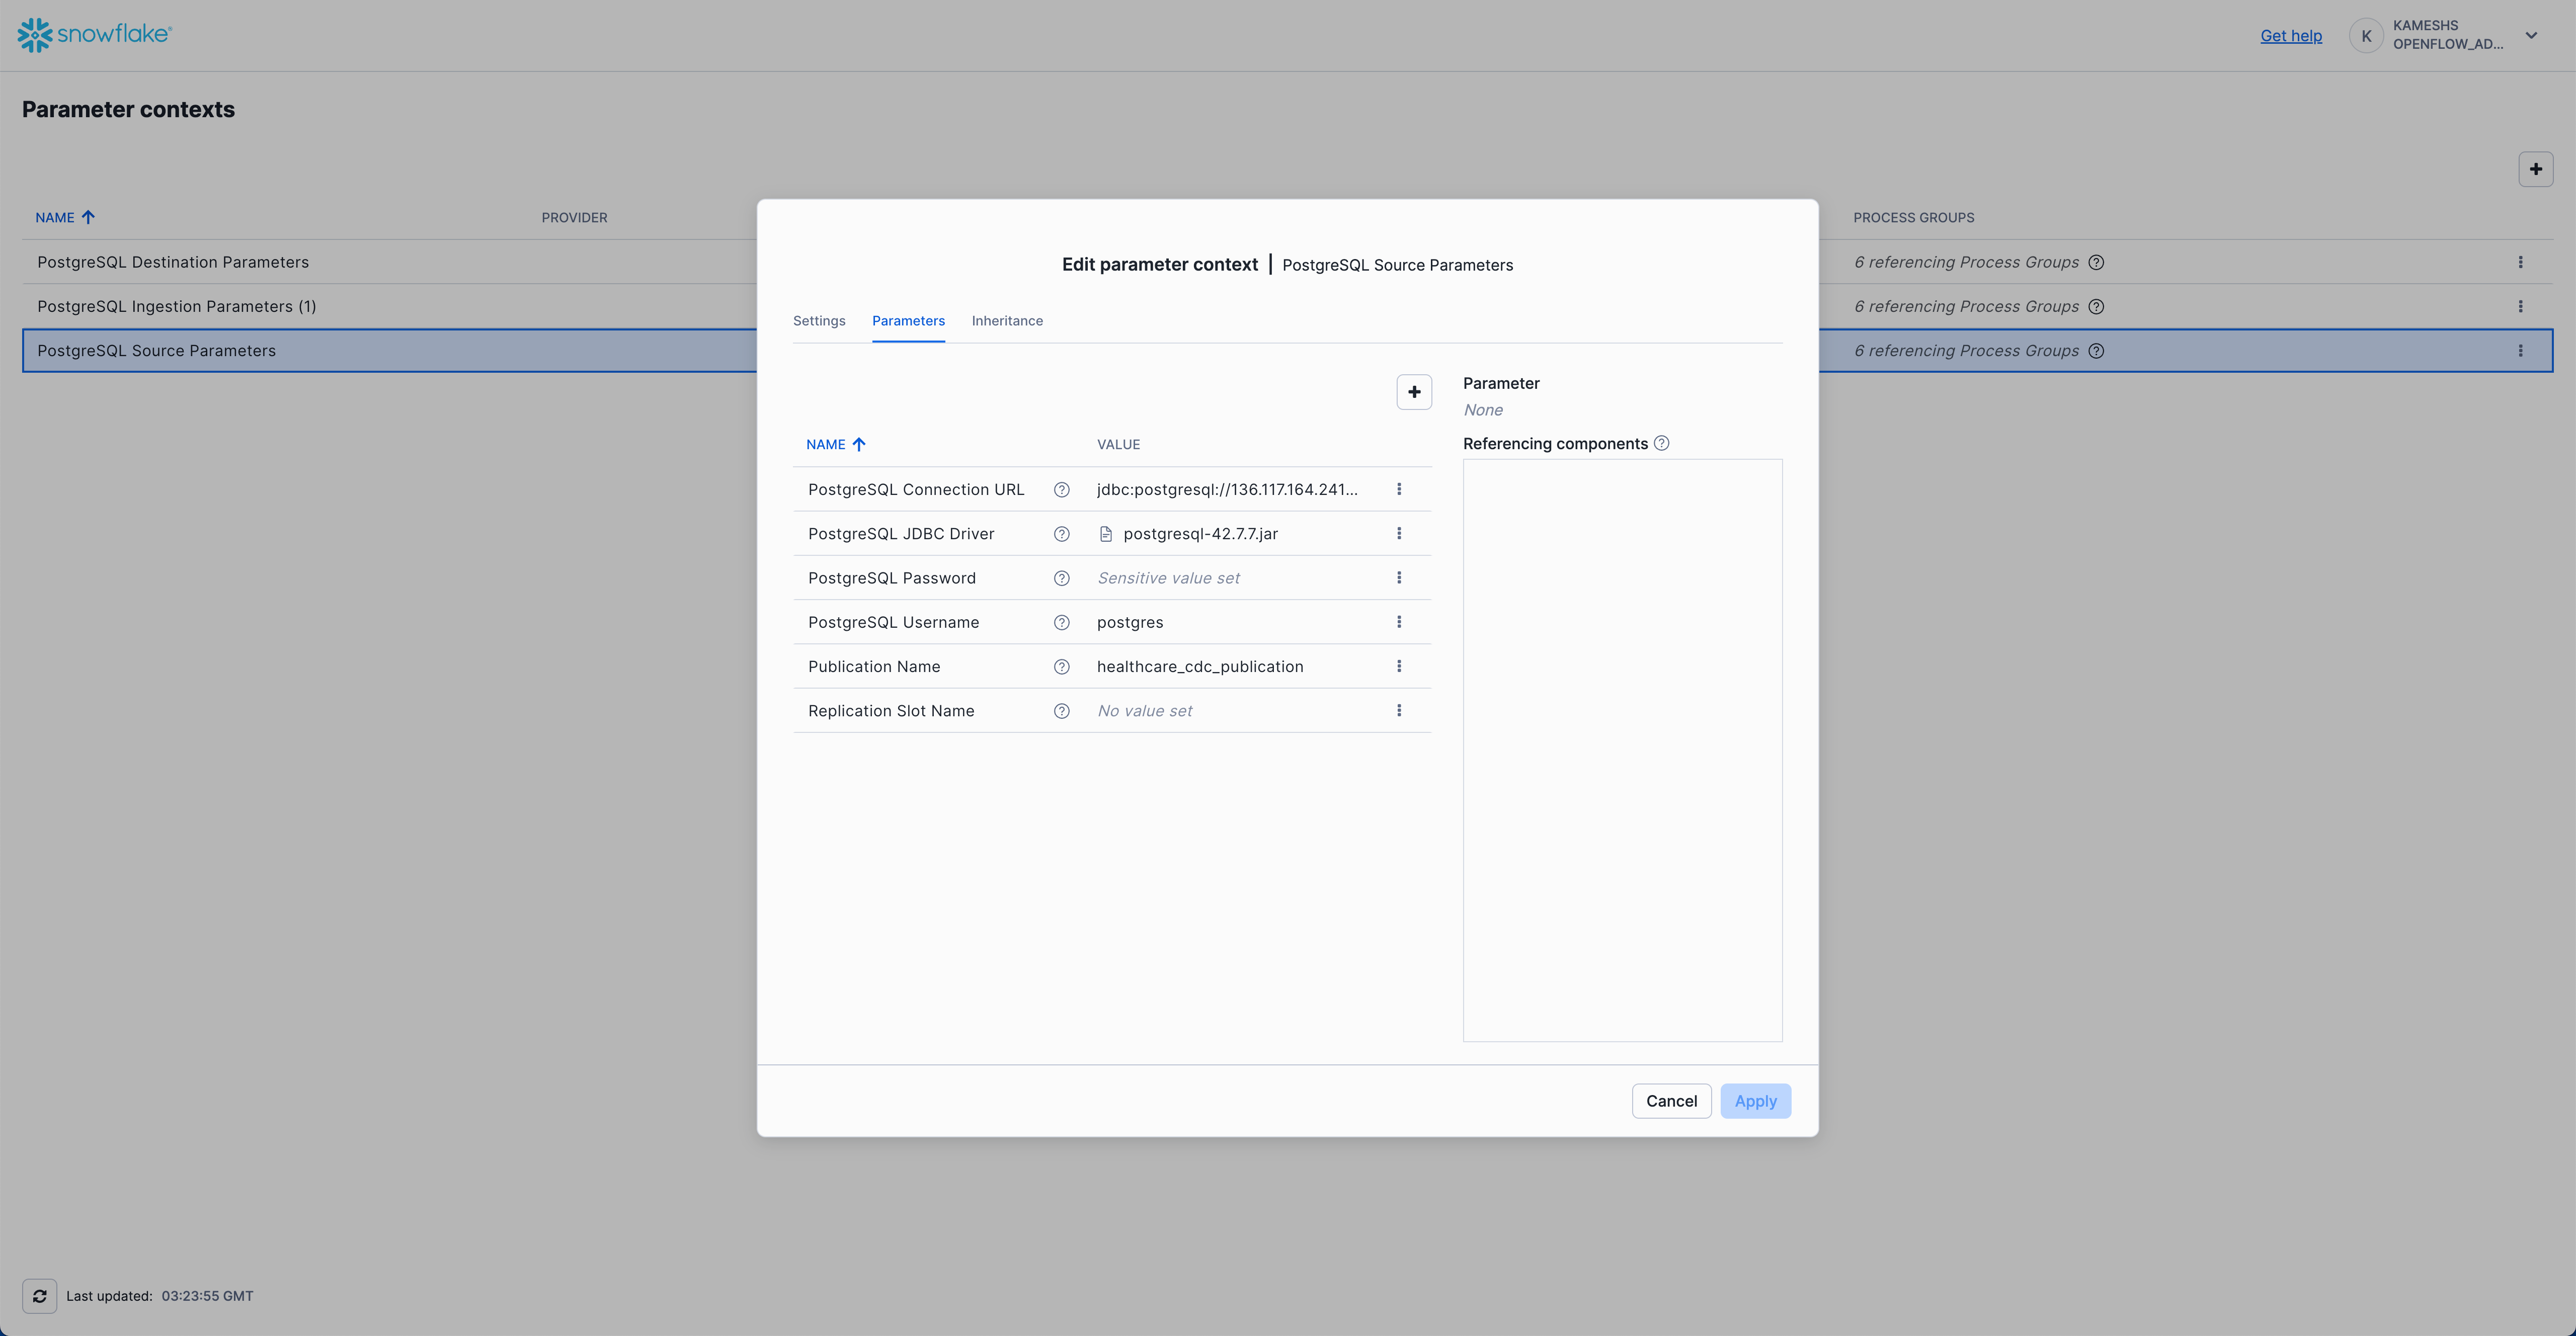Open the PostgreSQL JDBC Driver row's options menu
This screenshot has width=2576, height=1336.
(x=1398, y=534)
